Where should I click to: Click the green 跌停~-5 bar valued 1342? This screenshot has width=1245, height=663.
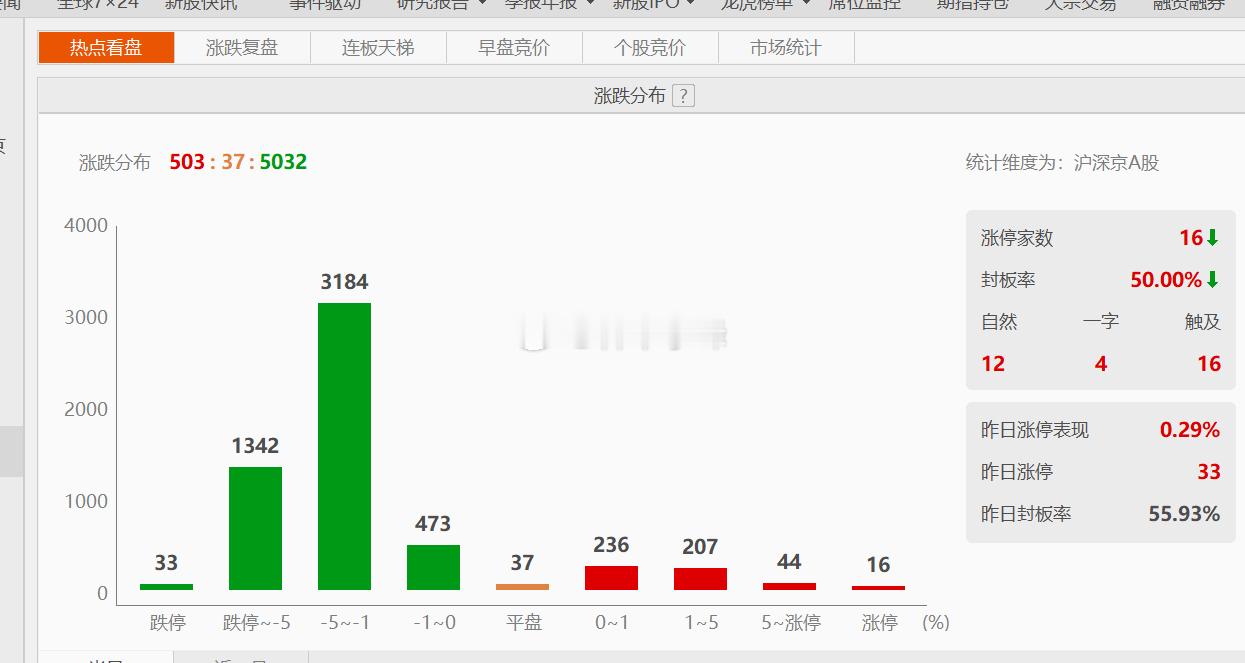tap(255, 528)
